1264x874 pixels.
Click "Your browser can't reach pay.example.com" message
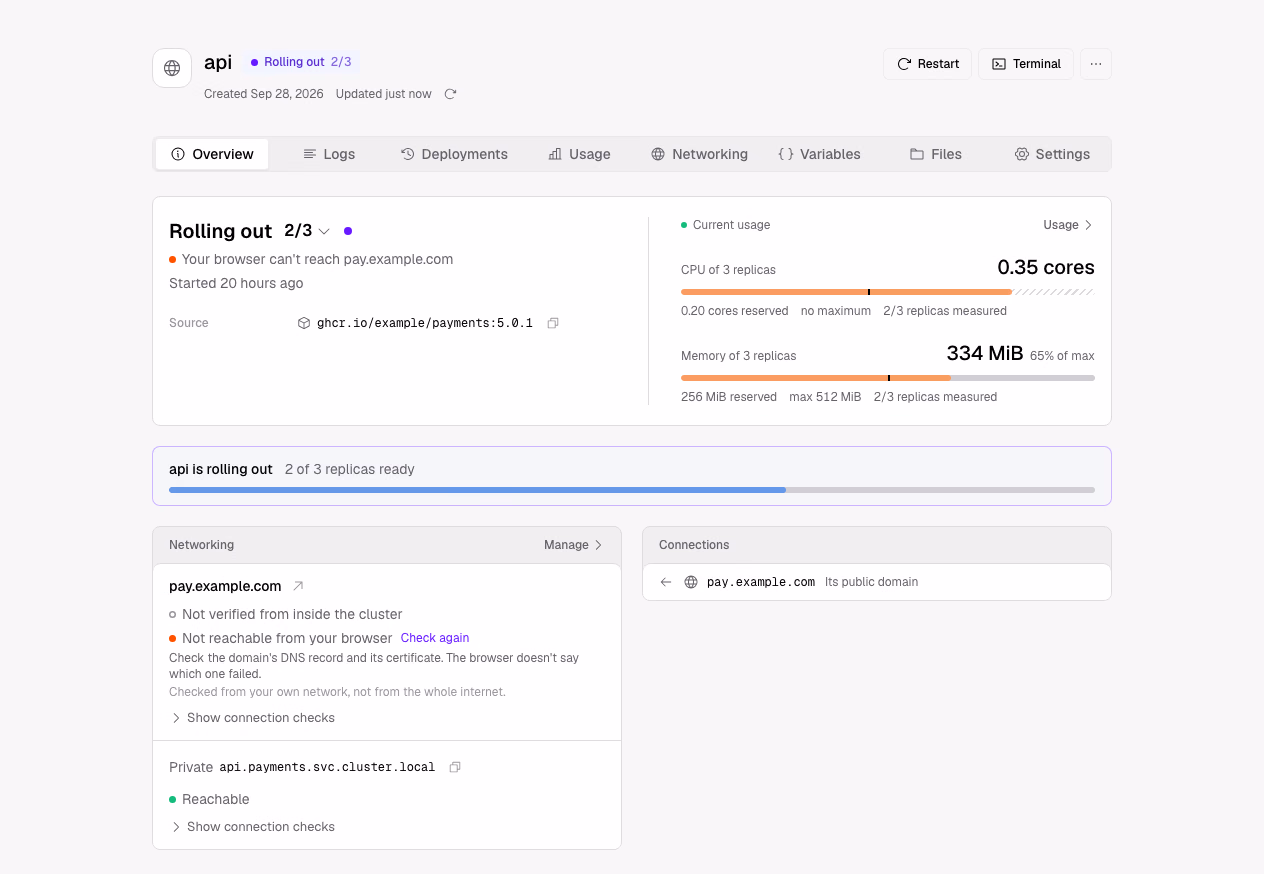coord(317,259)
